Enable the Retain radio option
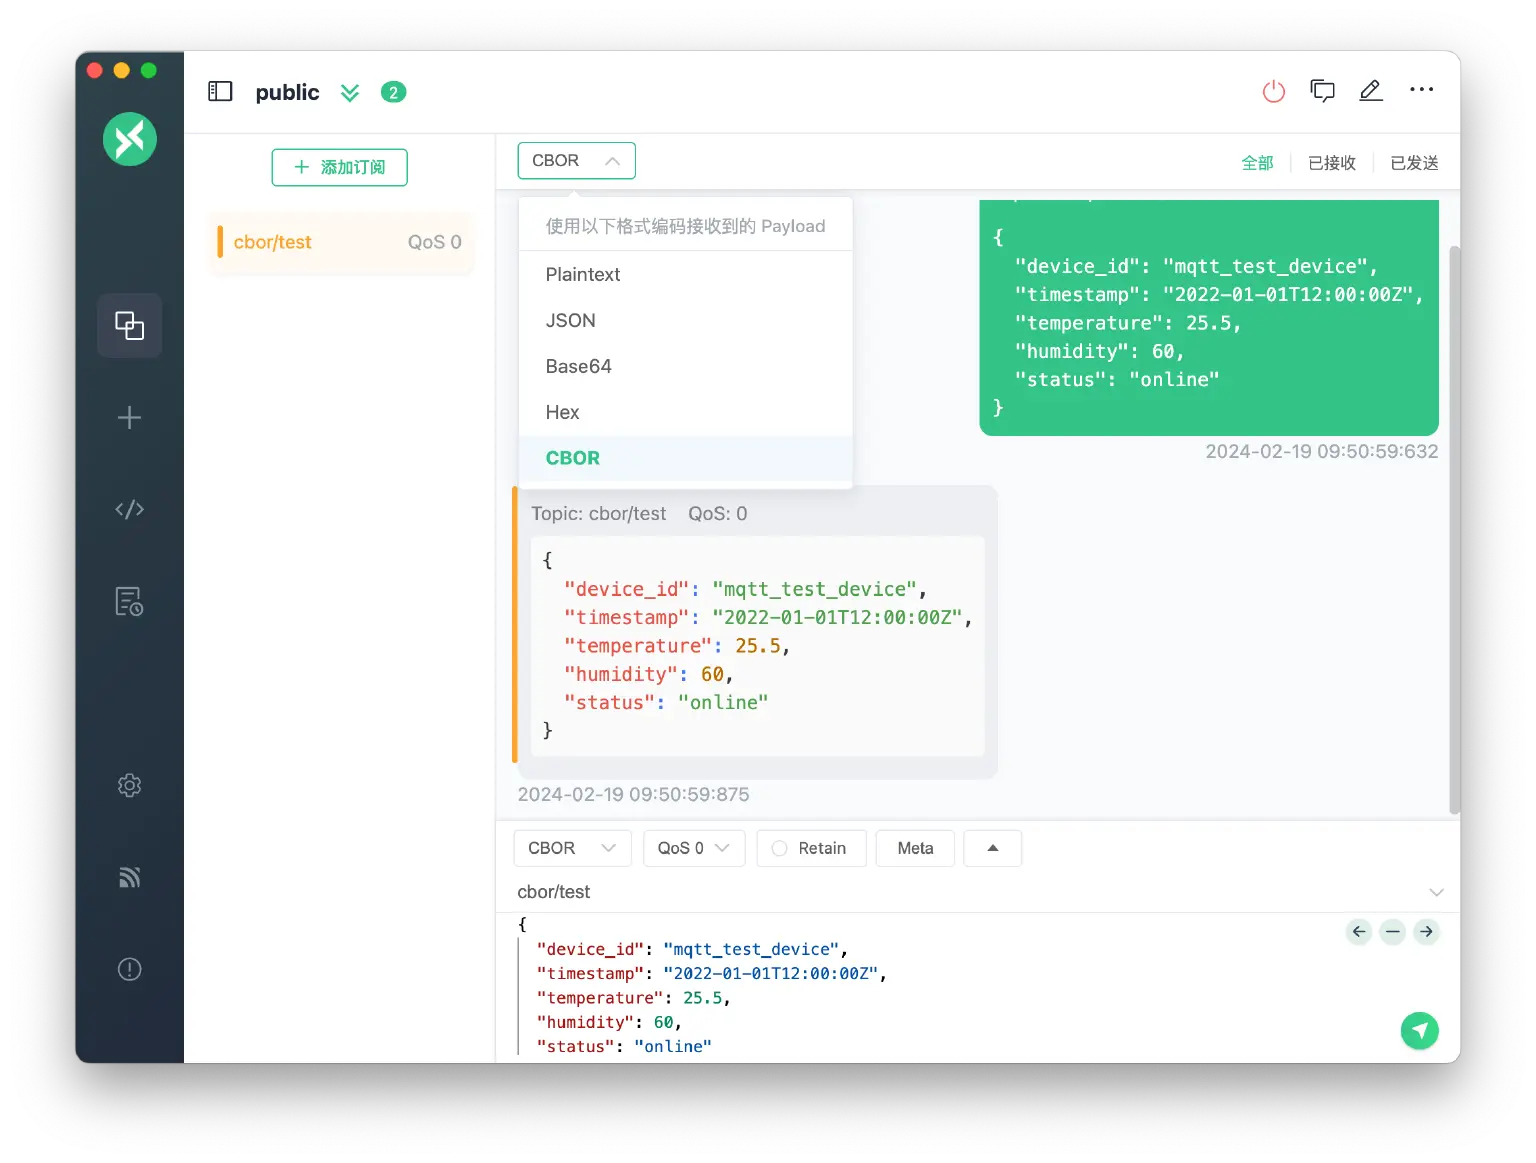This screenshot has width=1536, height=1163. (x=780, y=848)
